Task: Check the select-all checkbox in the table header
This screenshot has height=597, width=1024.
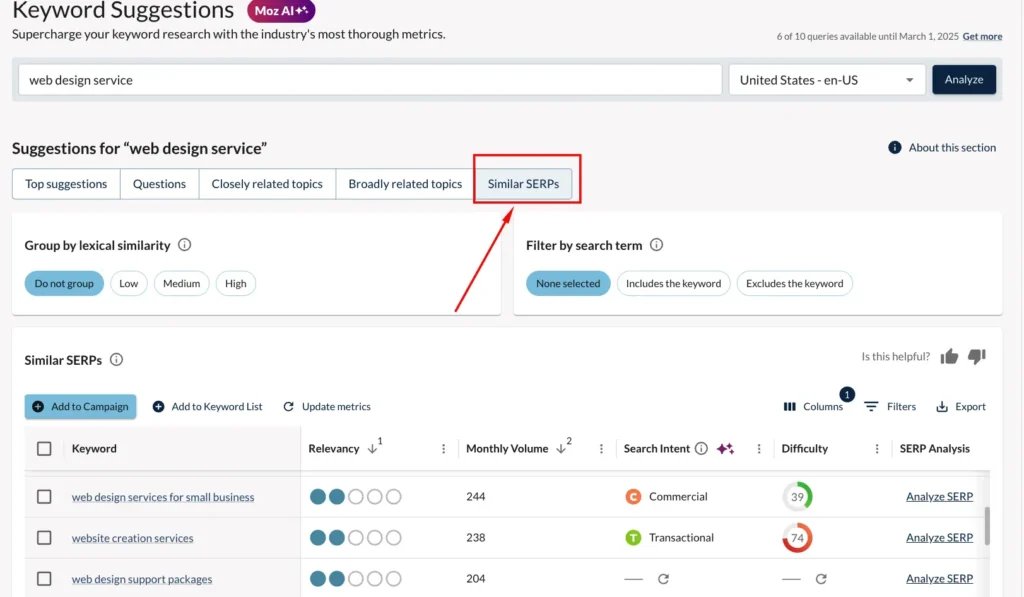Action: [44, 448]
